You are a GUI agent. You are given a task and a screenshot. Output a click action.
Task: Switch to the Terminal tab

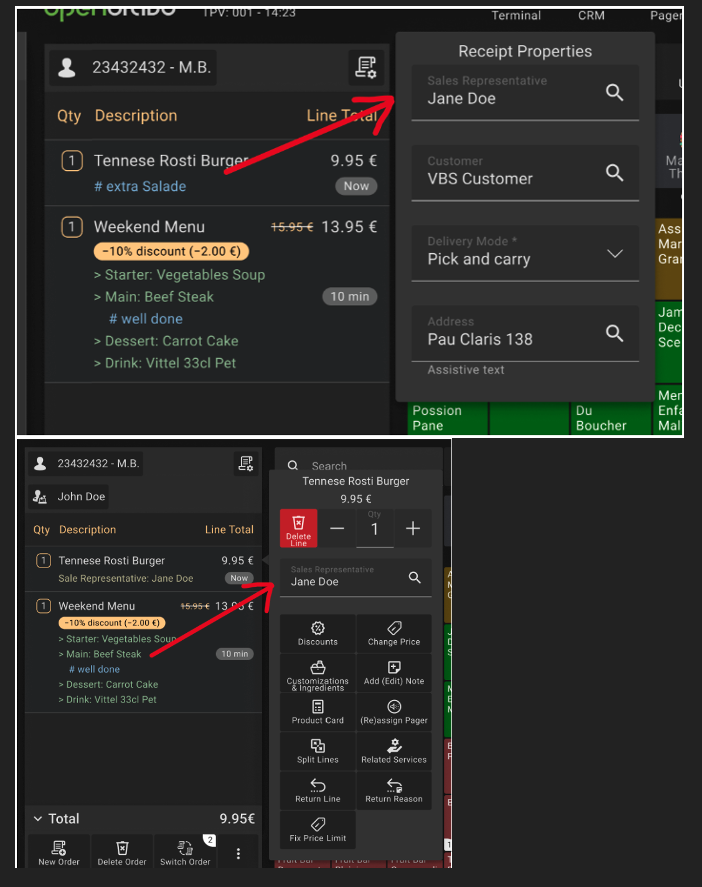pyautogui.click(x=516, y=16)
